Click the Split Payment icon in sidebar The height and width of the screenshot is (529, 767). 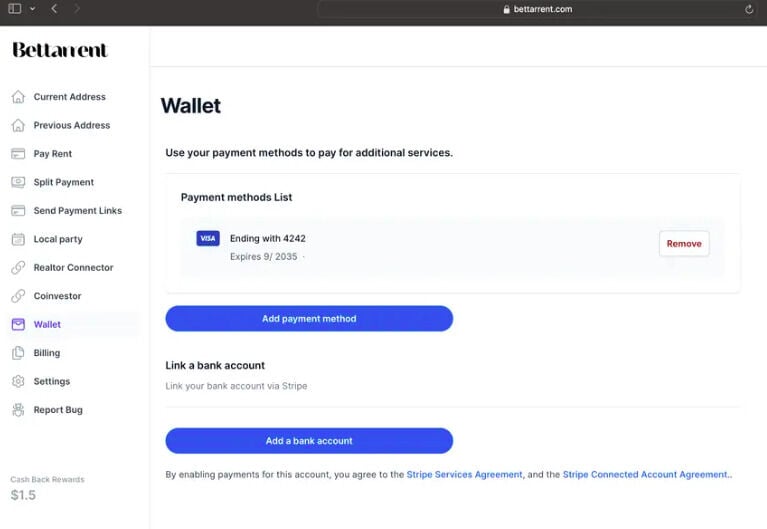[18, 182]
